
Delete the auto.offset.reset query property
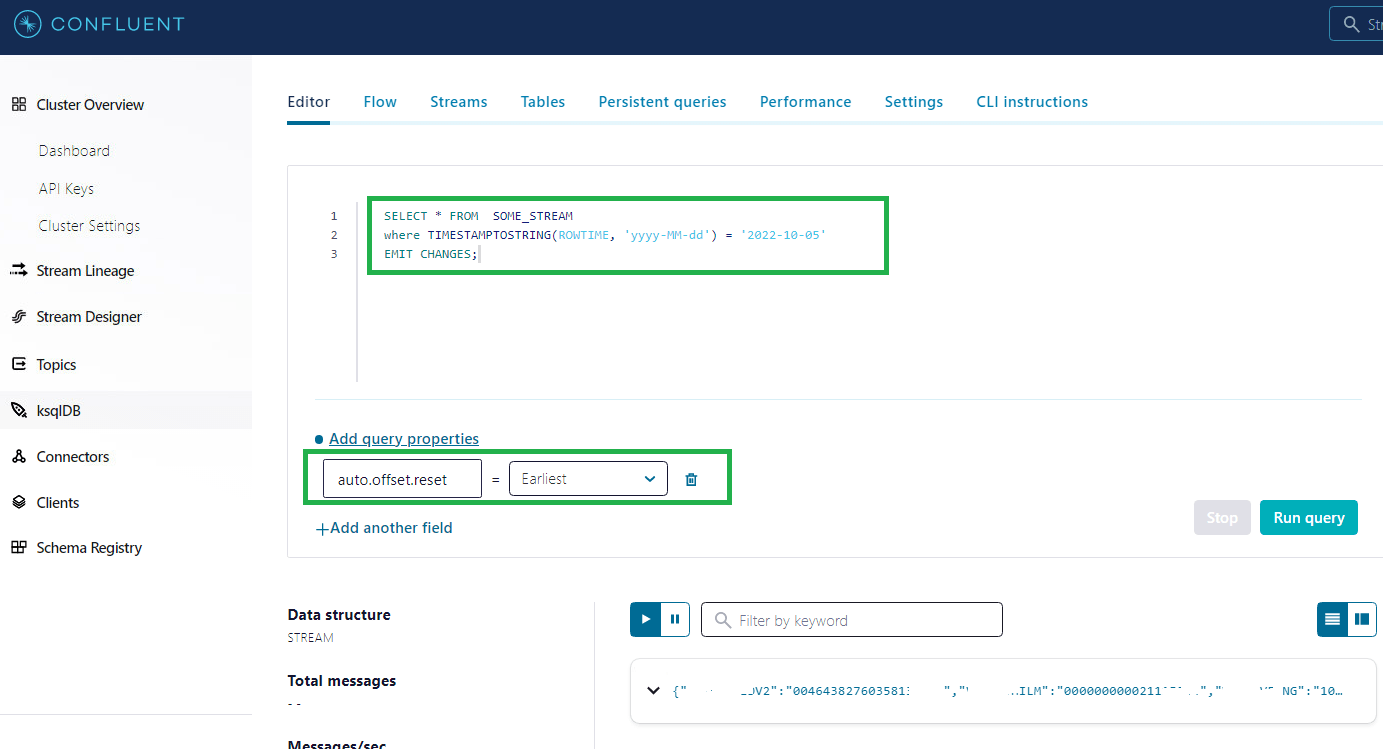click(x=691, y=478)
